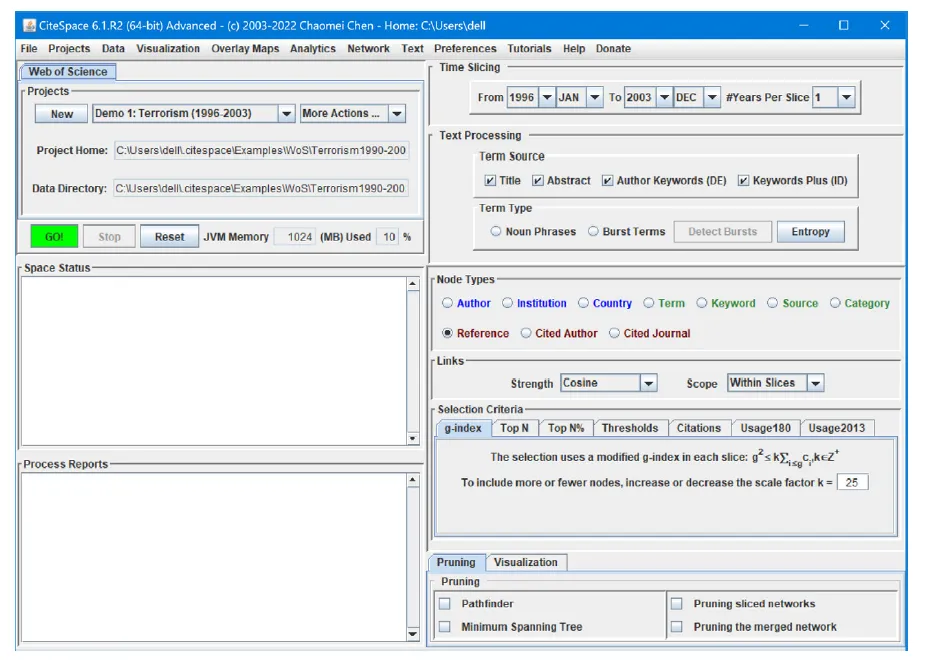Screen dimensions: 928x662
Task: Open the From year 1996 dropdown
Action: tap(547, 97)
